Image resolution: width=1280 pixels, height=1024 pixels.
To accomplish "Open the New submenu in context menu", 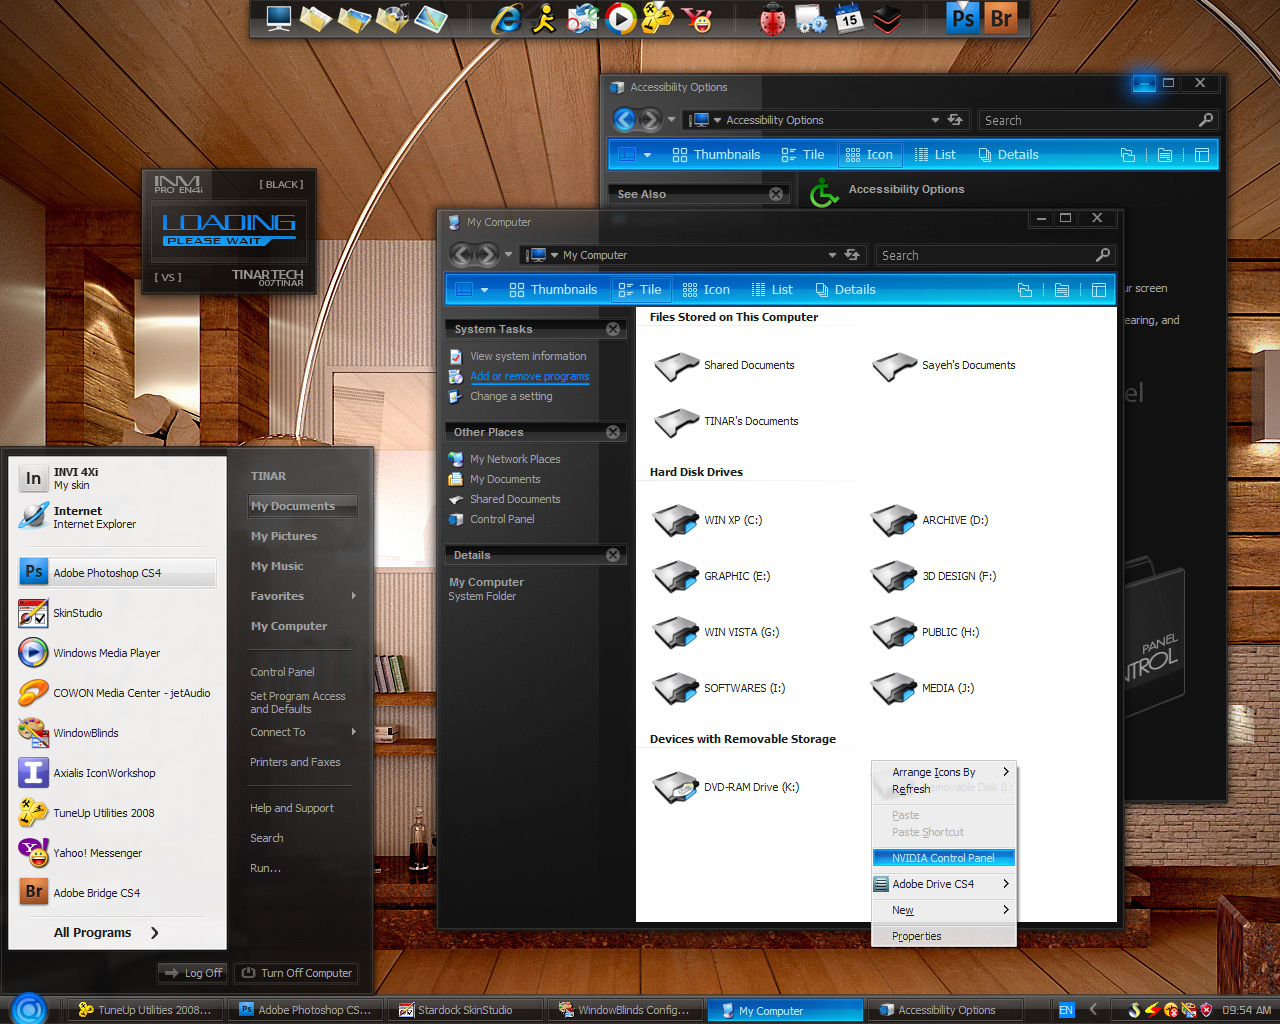I will point(943,910).
